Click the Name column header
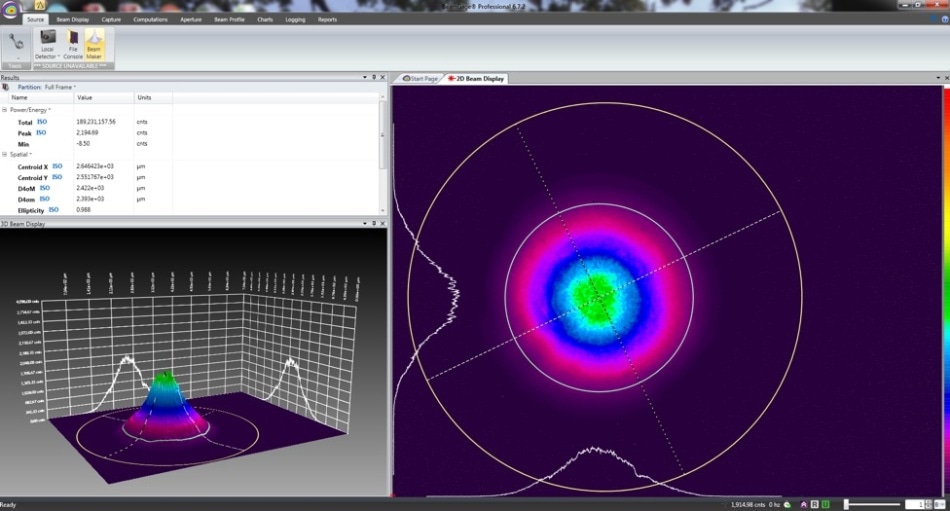 click(x=41, y=97)
